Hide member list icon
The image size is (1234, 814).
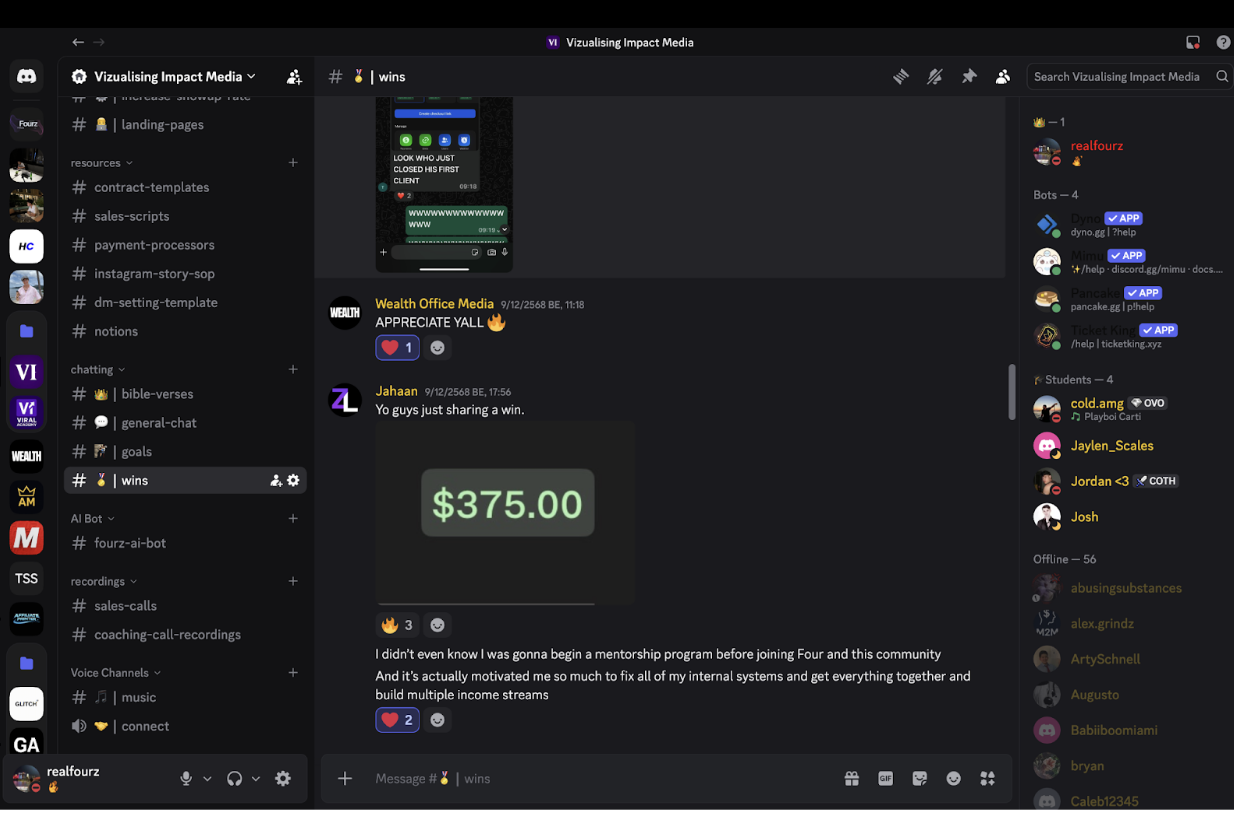1003,76
